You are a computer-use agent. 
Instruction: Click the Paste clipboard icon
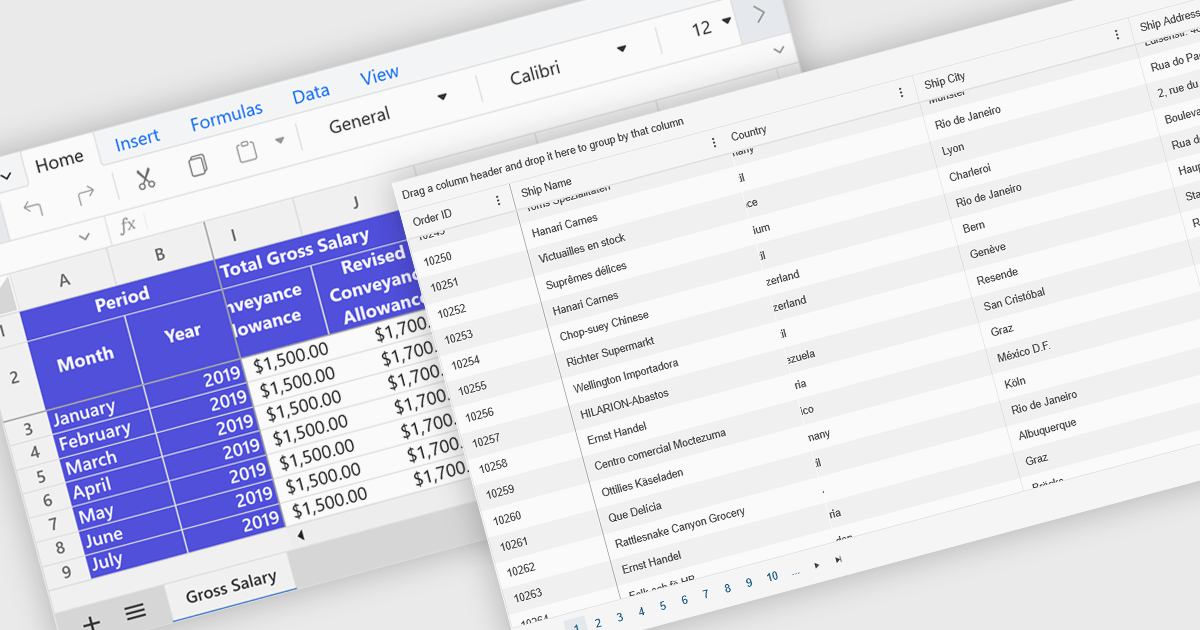tap(246, 152)
